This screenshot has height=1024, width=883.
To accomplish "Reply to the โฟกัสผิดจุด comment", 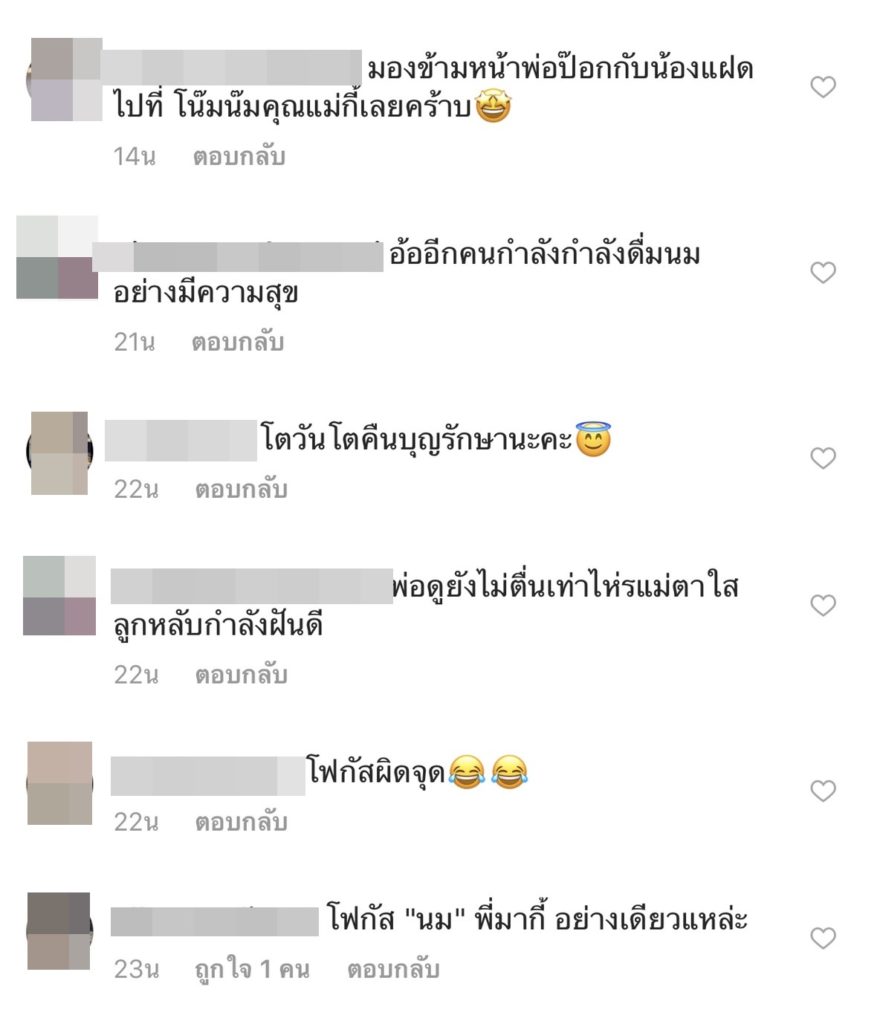I will (x=241, y=822).
